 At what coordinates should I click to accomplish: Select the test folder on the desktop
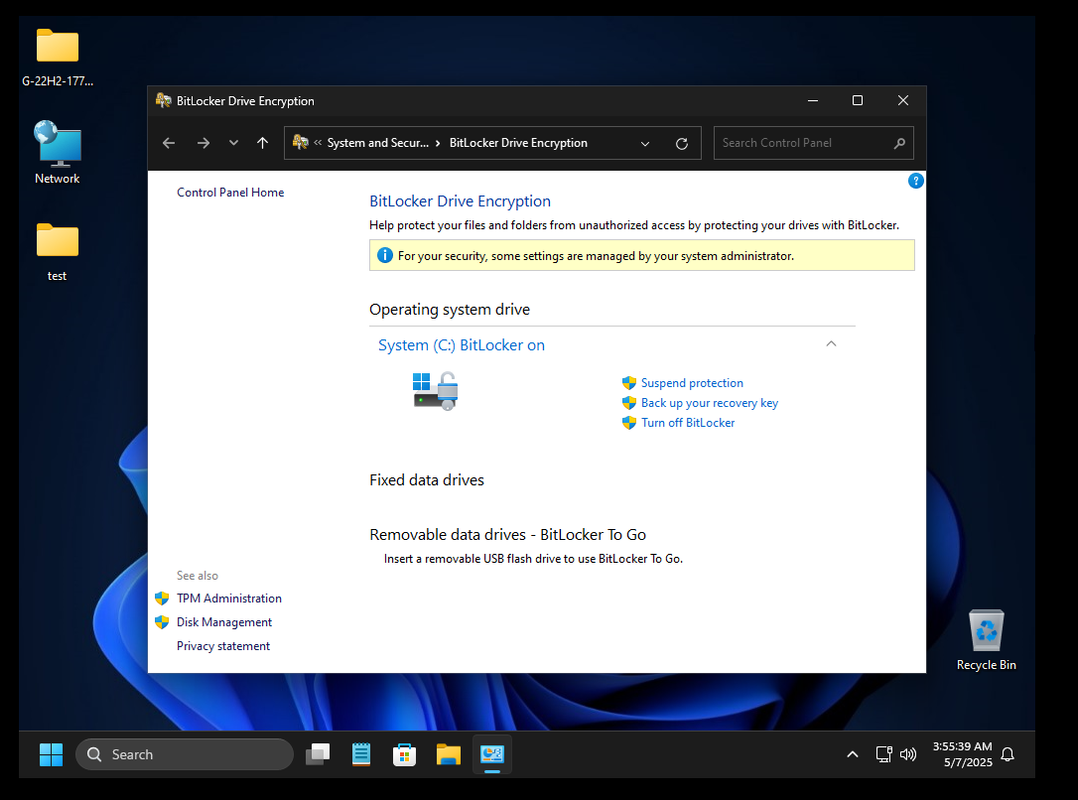click(57, 252)
